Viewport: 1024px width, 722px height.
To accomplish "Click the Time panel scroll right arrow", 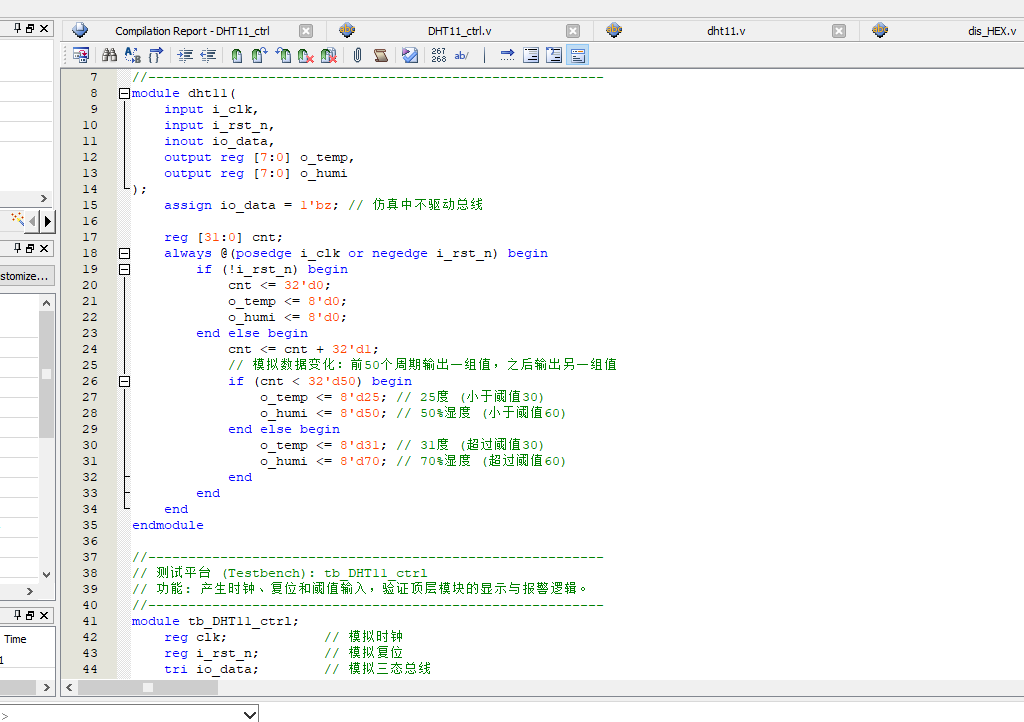I will click(x=46, y=687).
